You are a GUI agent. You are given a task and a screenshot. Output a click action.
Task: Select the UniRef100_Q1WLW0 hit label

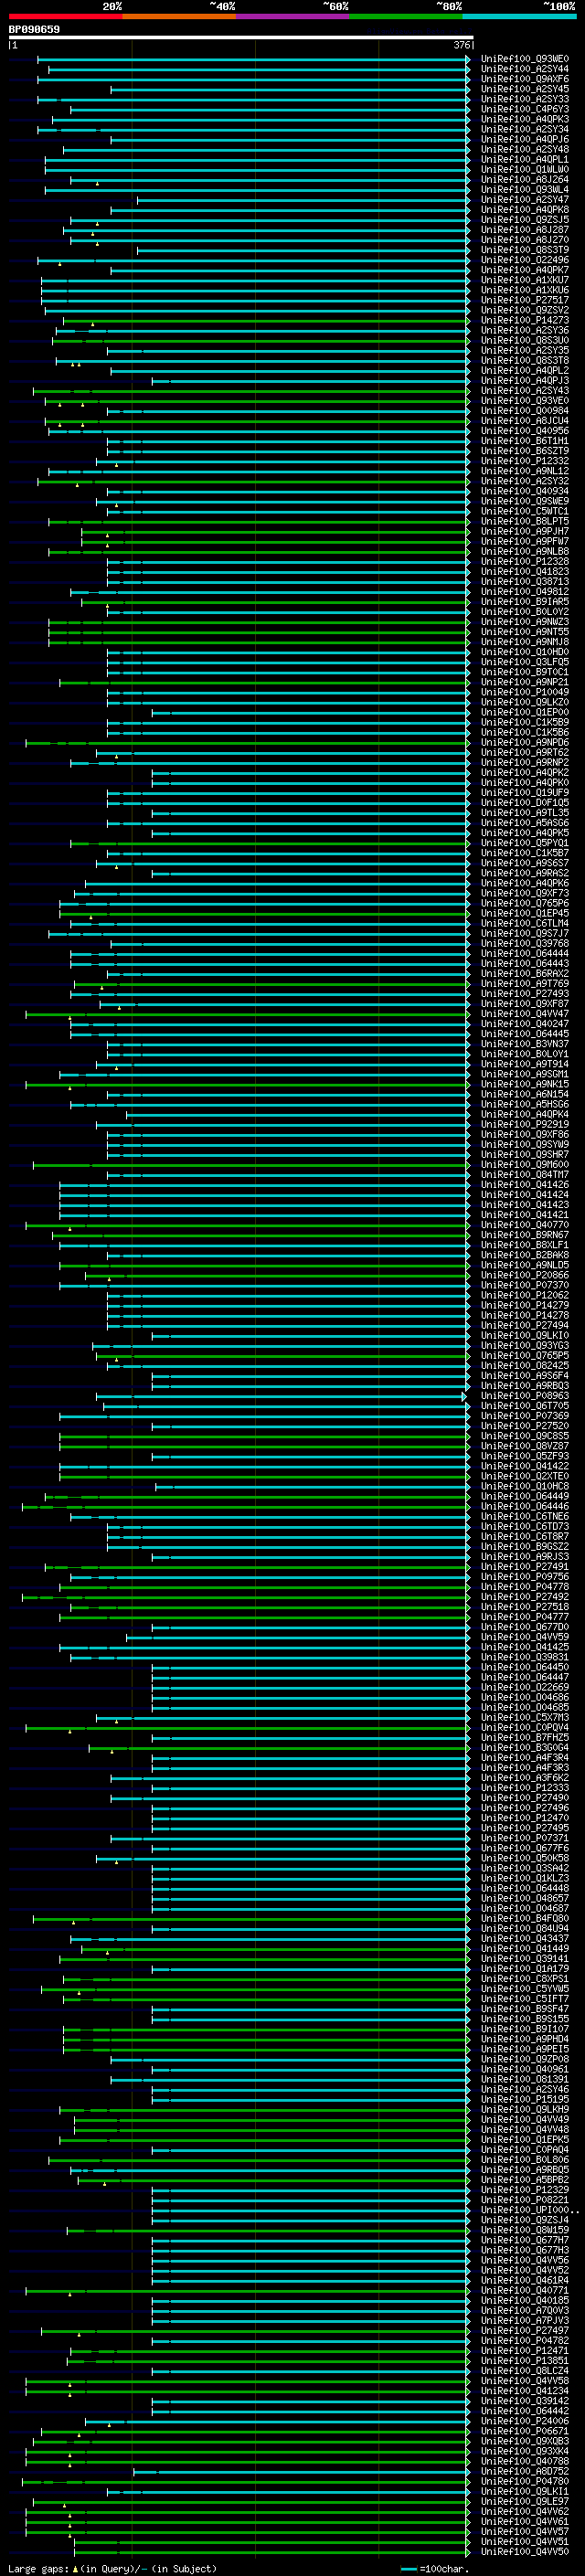pyautogui.click(x=525, y=170)
